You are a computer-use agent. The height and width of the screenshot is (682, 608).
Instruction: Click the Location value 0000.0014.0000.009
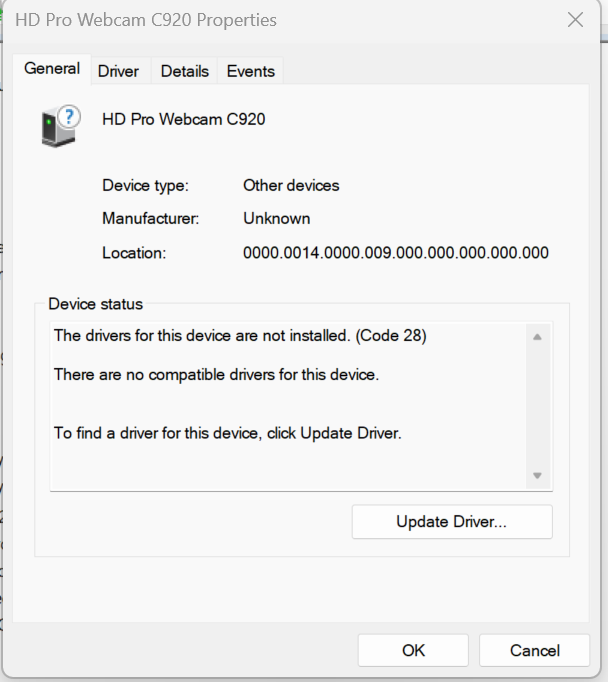pos(396,253)
